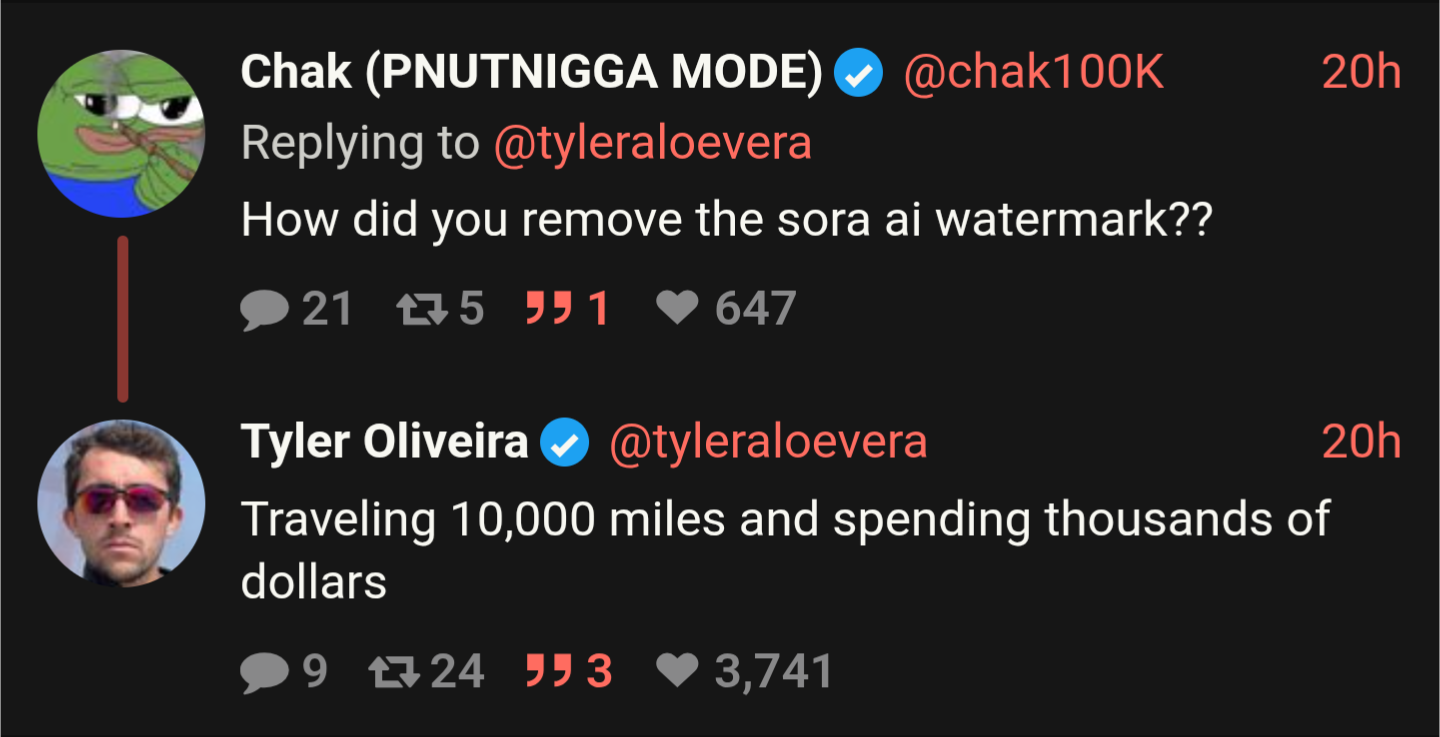Open Chak's display name profile
1440x737 pixels.
(x=532, y=73)
